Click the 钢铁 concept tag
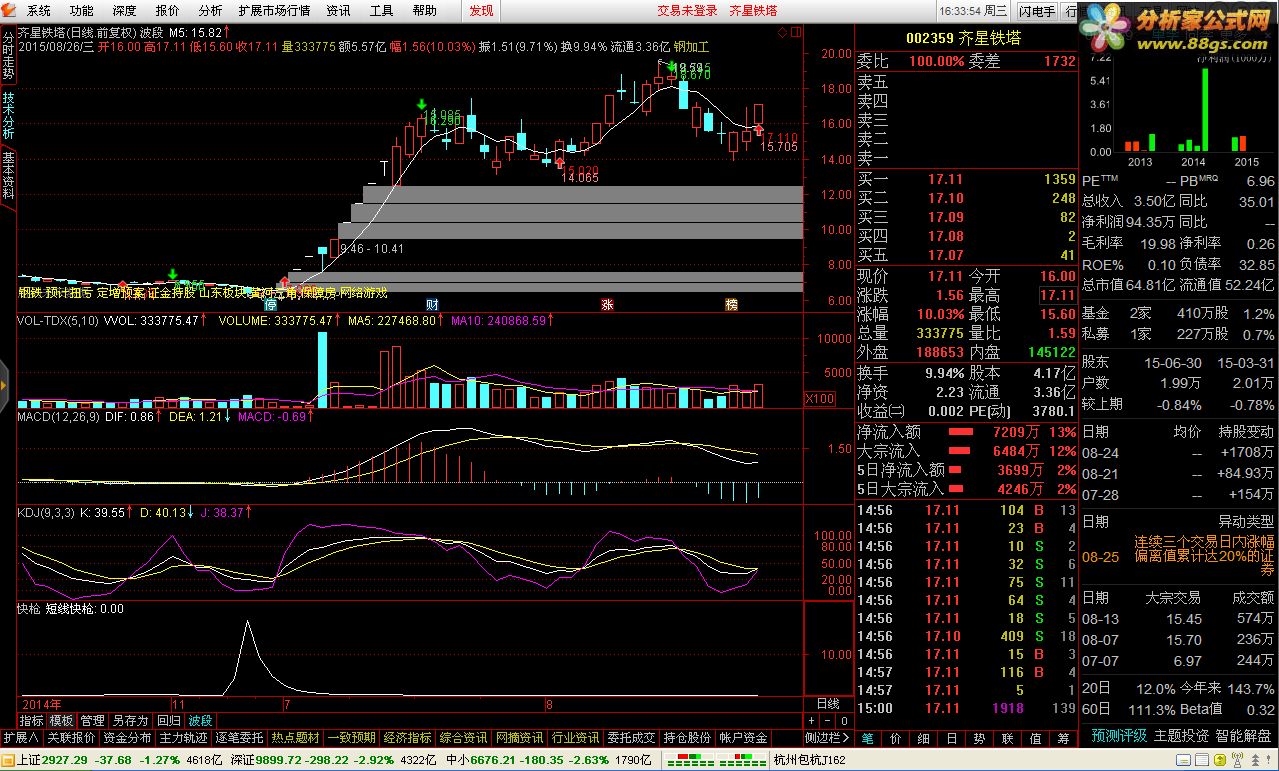The width and height of the screenshot is (1279, 771). tap(29, 292)
